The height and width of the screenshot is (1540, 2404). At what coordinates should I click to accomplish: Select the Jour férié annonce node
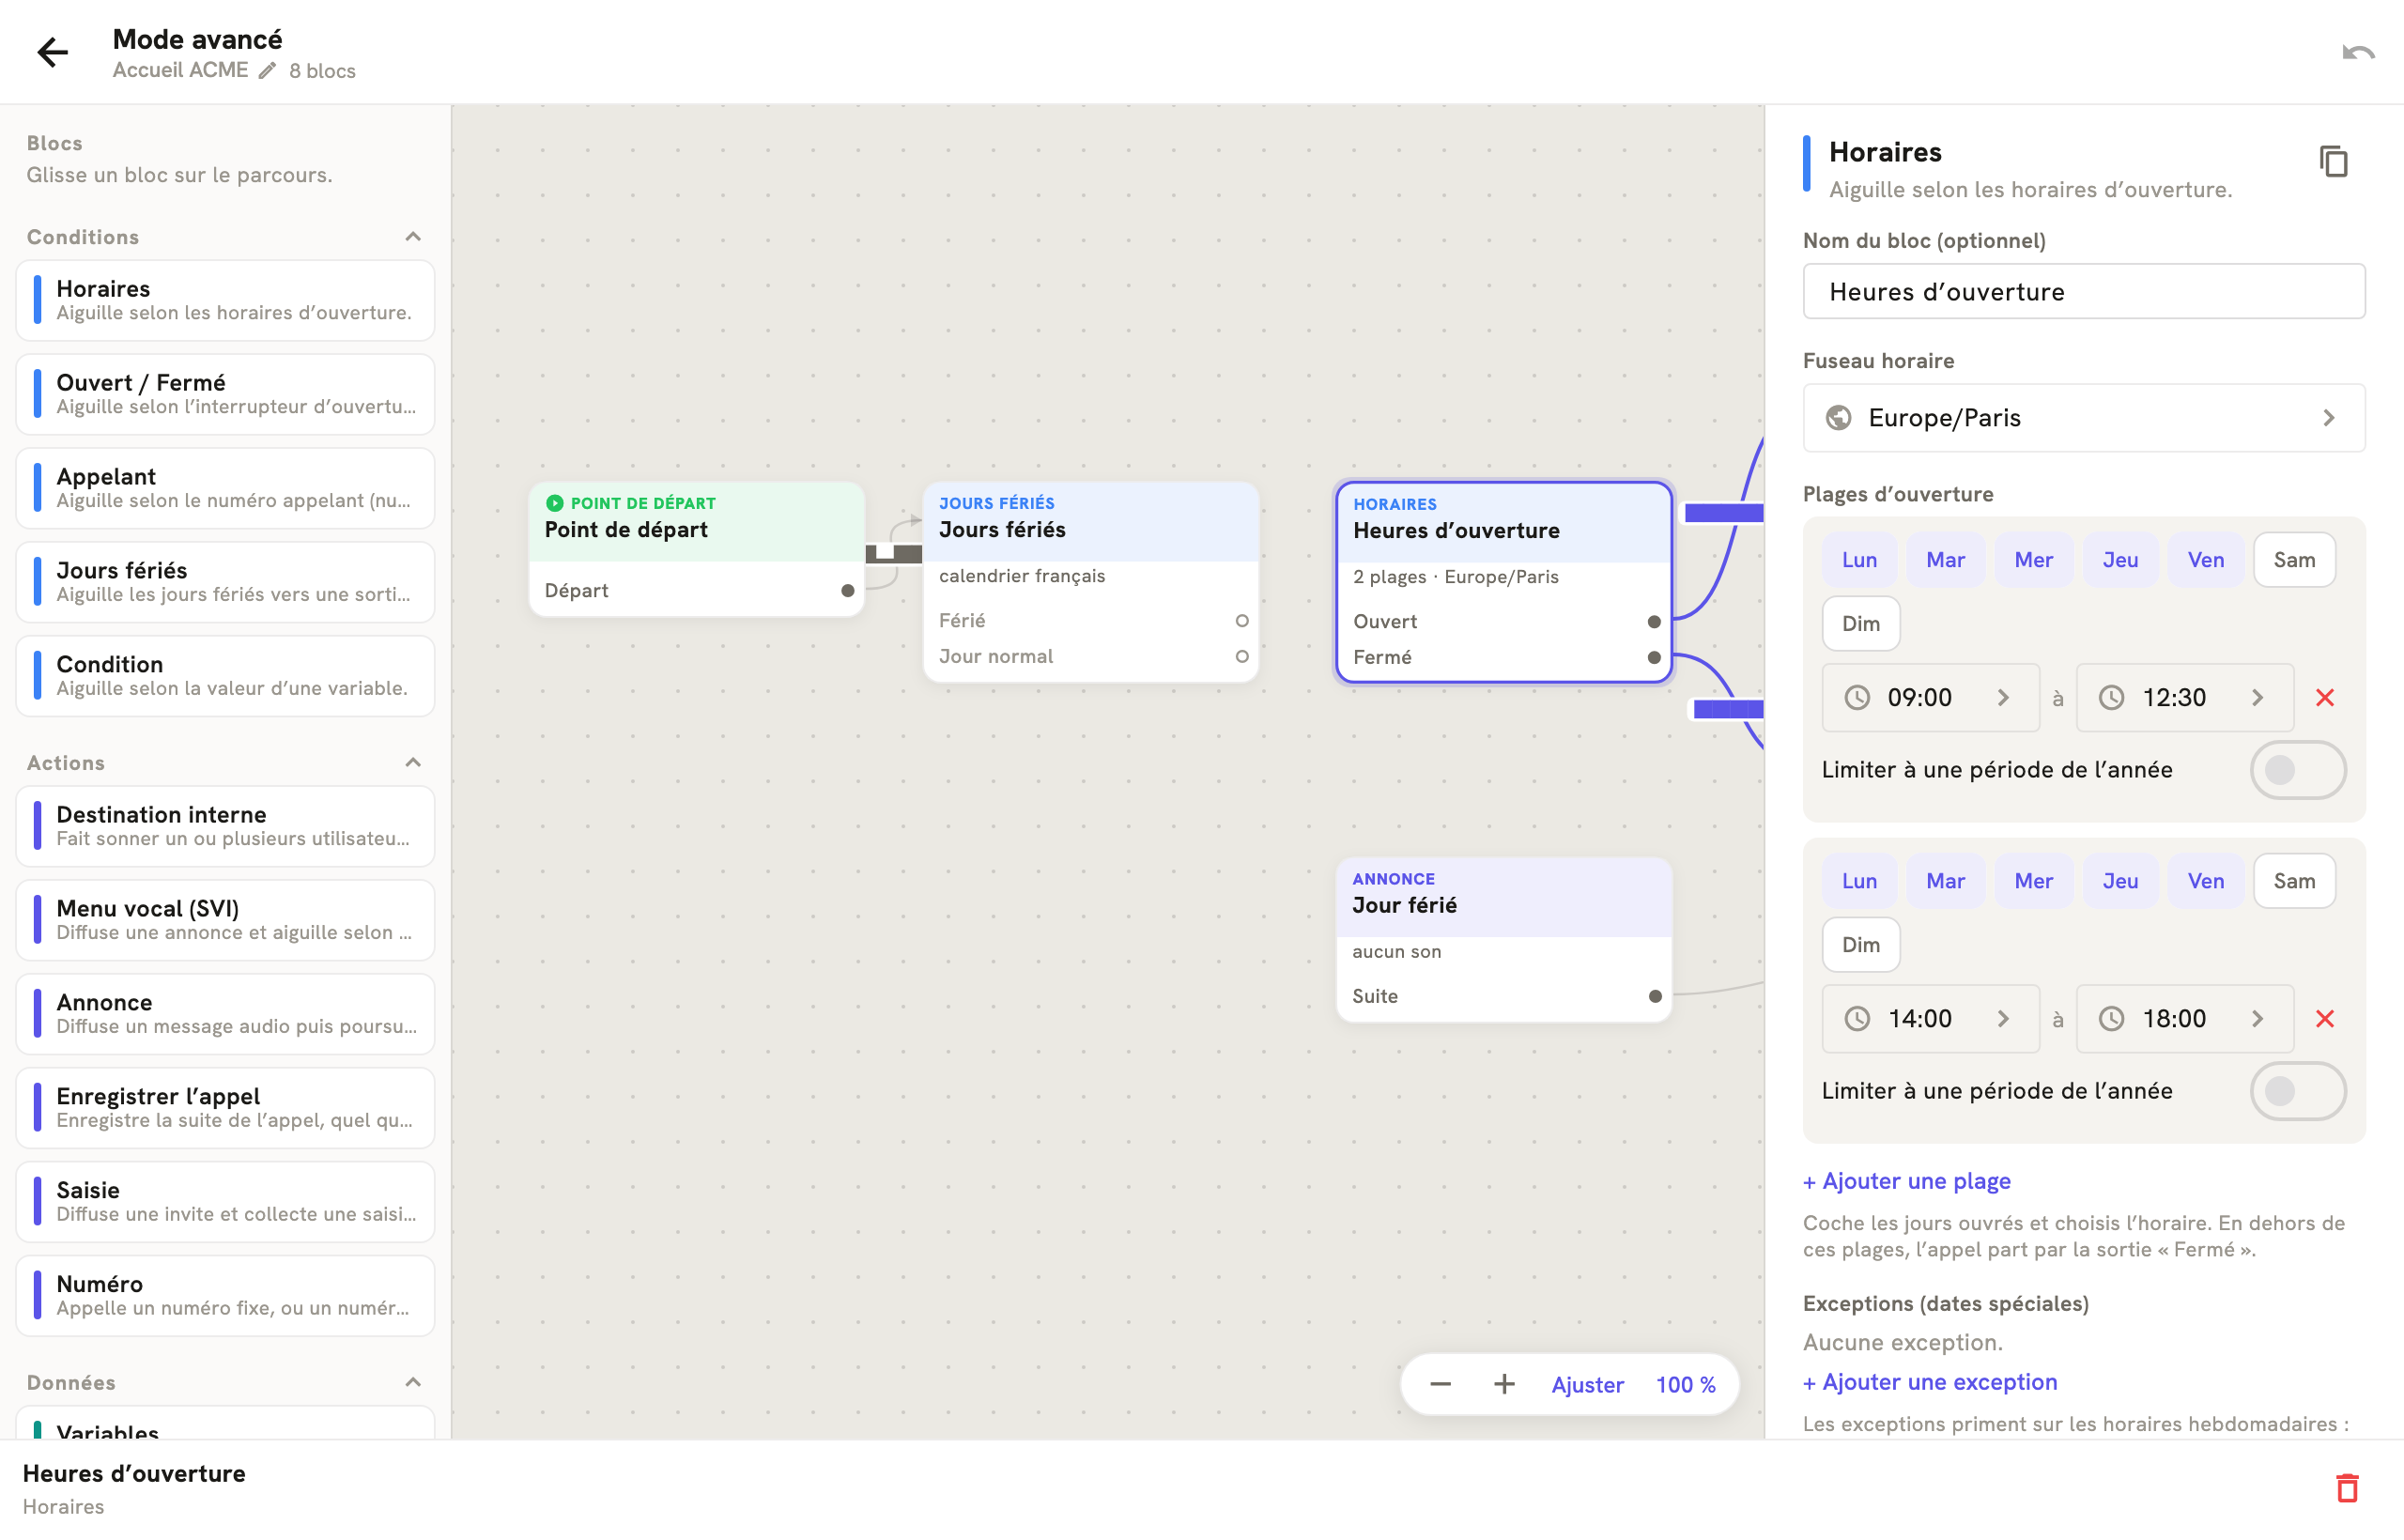pyautogui.click(x=1503, y=940)
